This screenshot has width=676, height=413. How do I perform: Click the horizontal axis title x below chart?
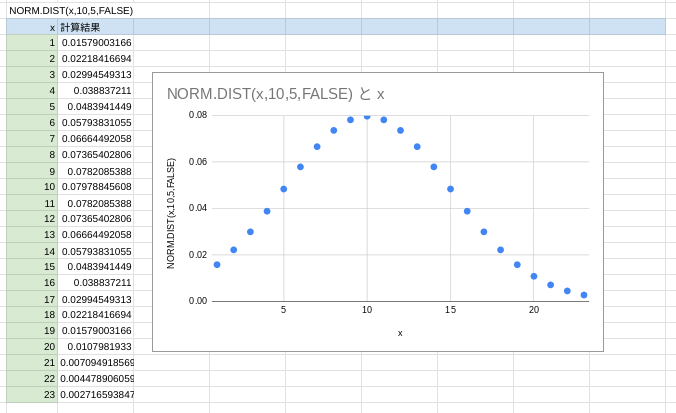point(400,333)
